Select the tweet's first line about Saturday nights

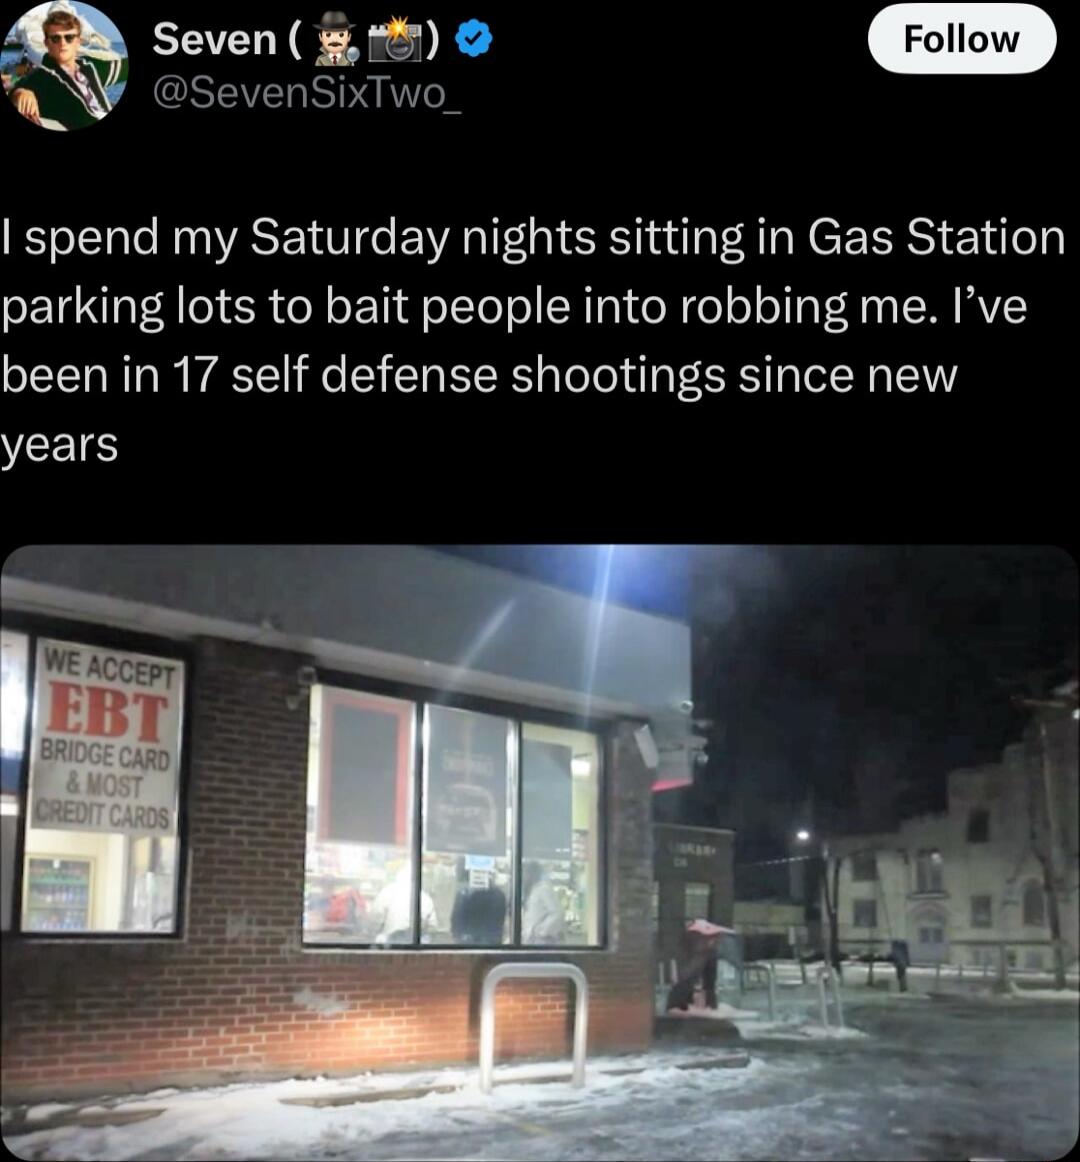[534, 239]
